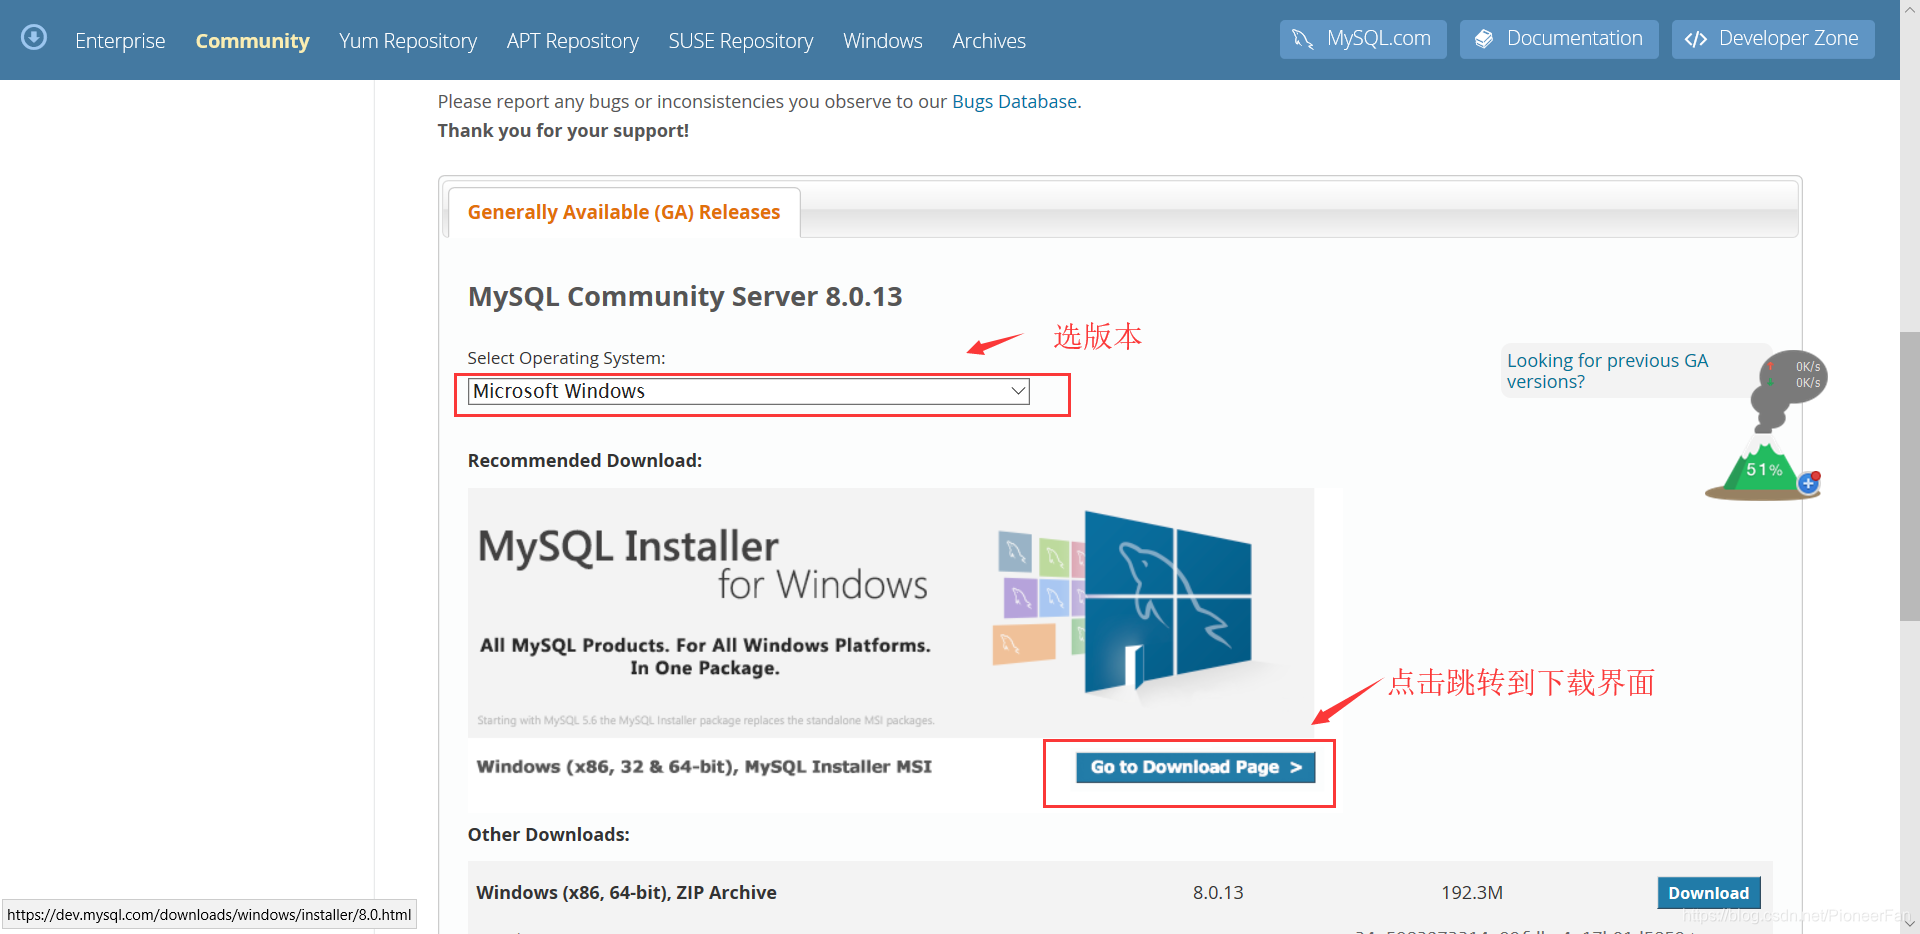Click the Go to Download Page button
The image size is (1920, 934).
[1196, 767]
